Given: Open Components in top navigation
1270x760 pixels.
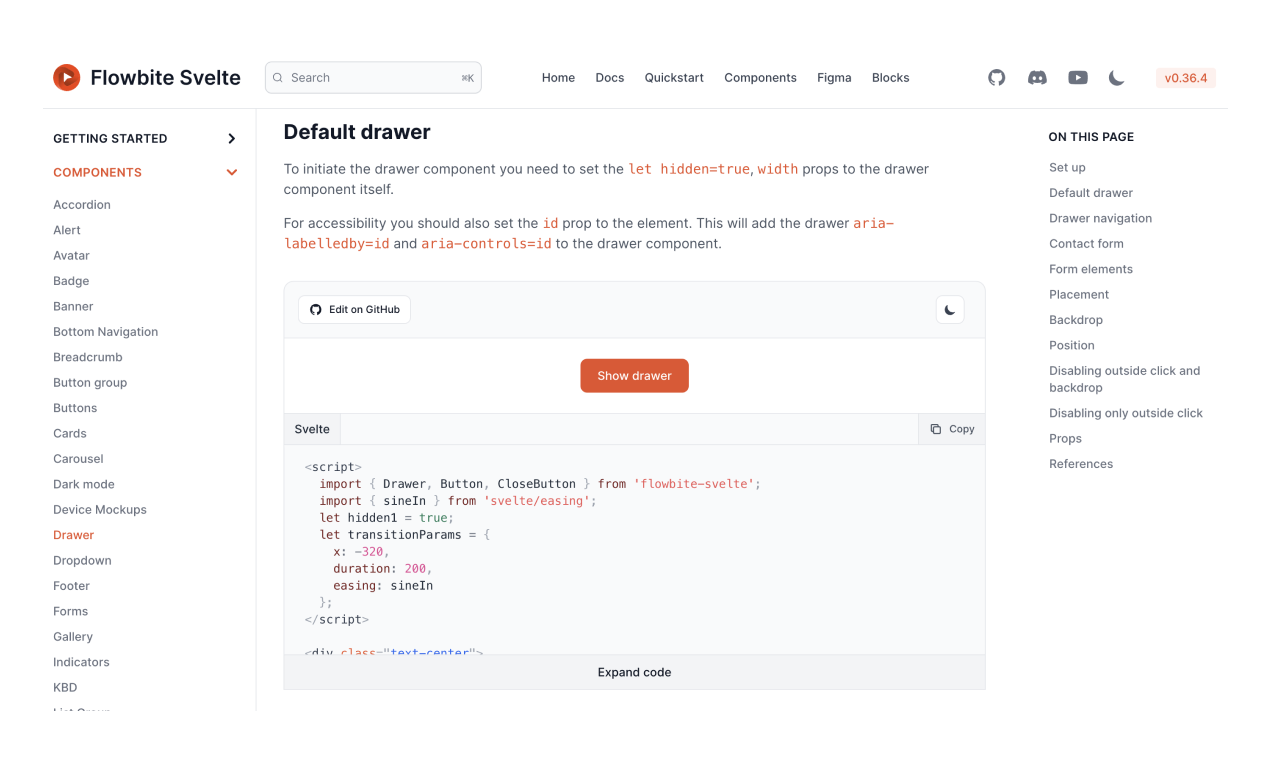Looking at the screenshot, I should tap(760, 77).
